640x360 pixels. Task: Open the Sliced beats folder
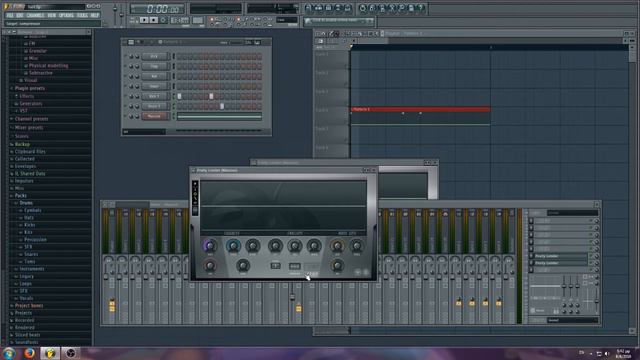click(27, 335)
